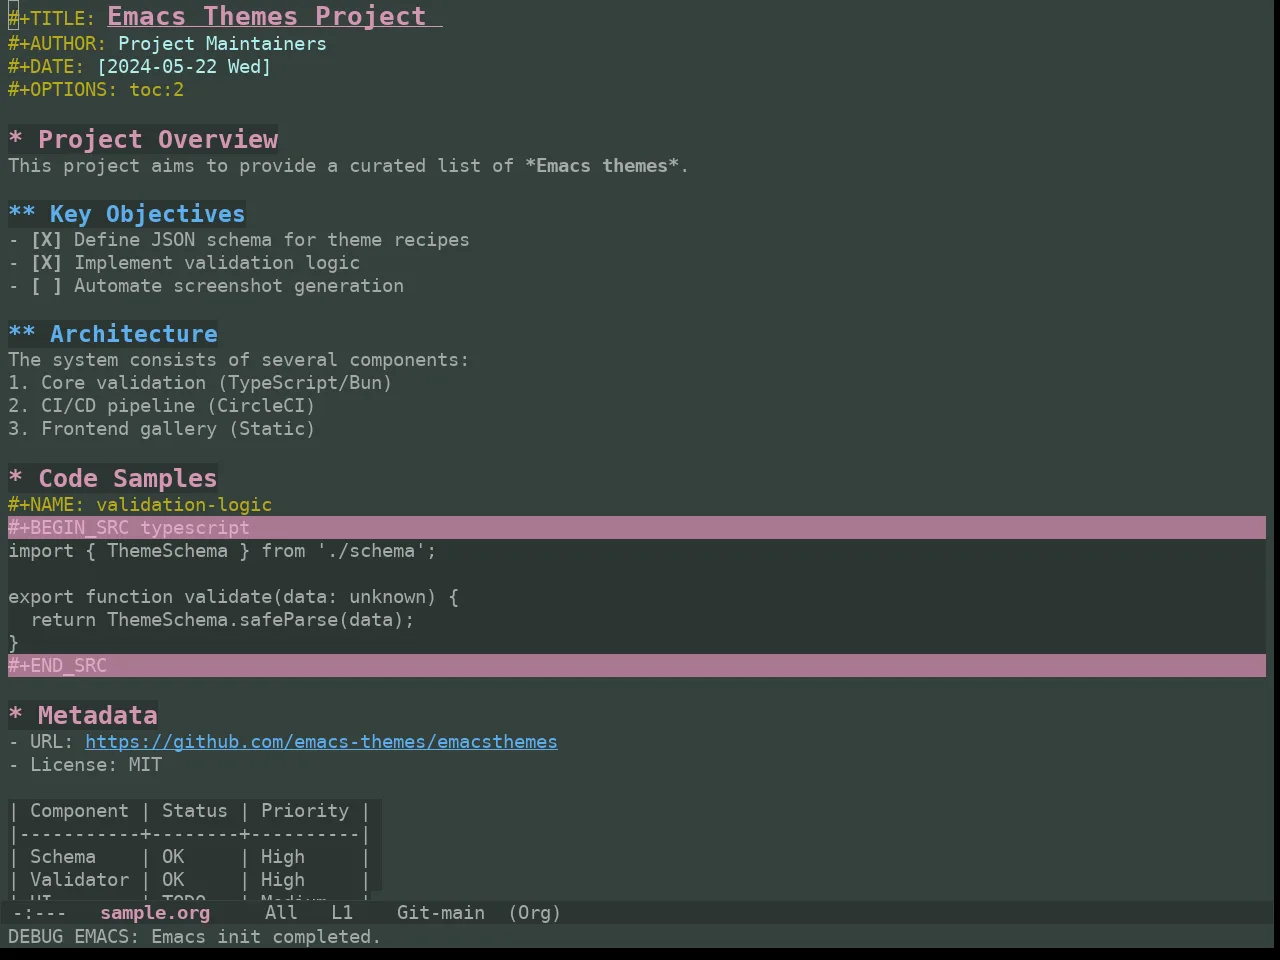This screenshot has width=1280, height=960.
Task: Click the validation-logic block name
Action: click(x=184, y=505)
